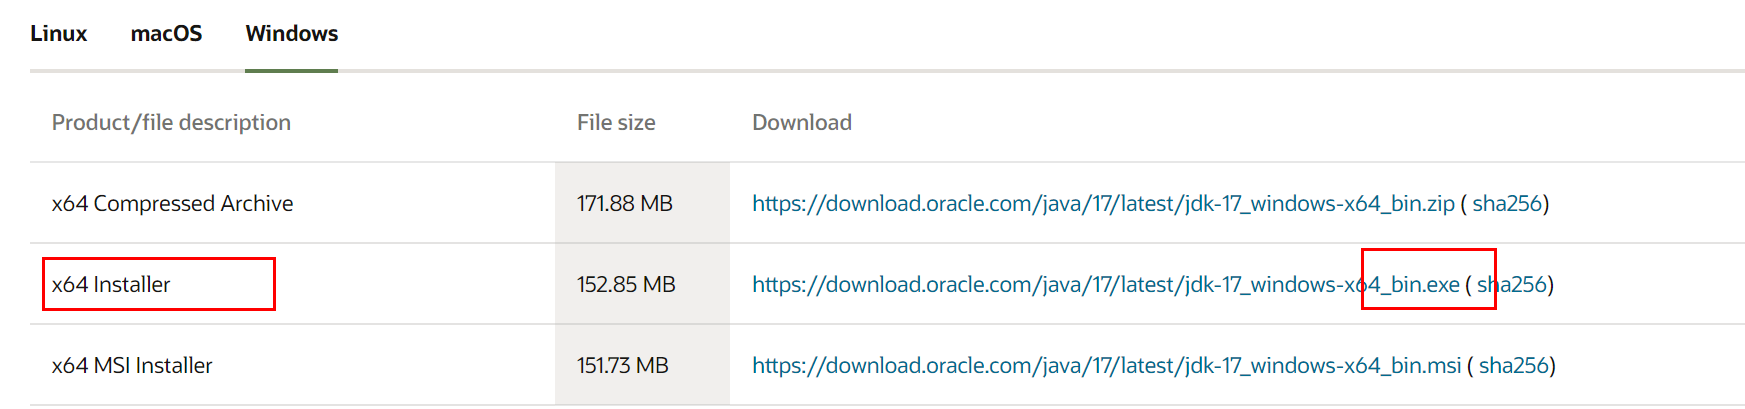Viewport: 1745px width, 409px height.
Task: Select the x64 MSI Installer row label
Action: pos(132,366)
